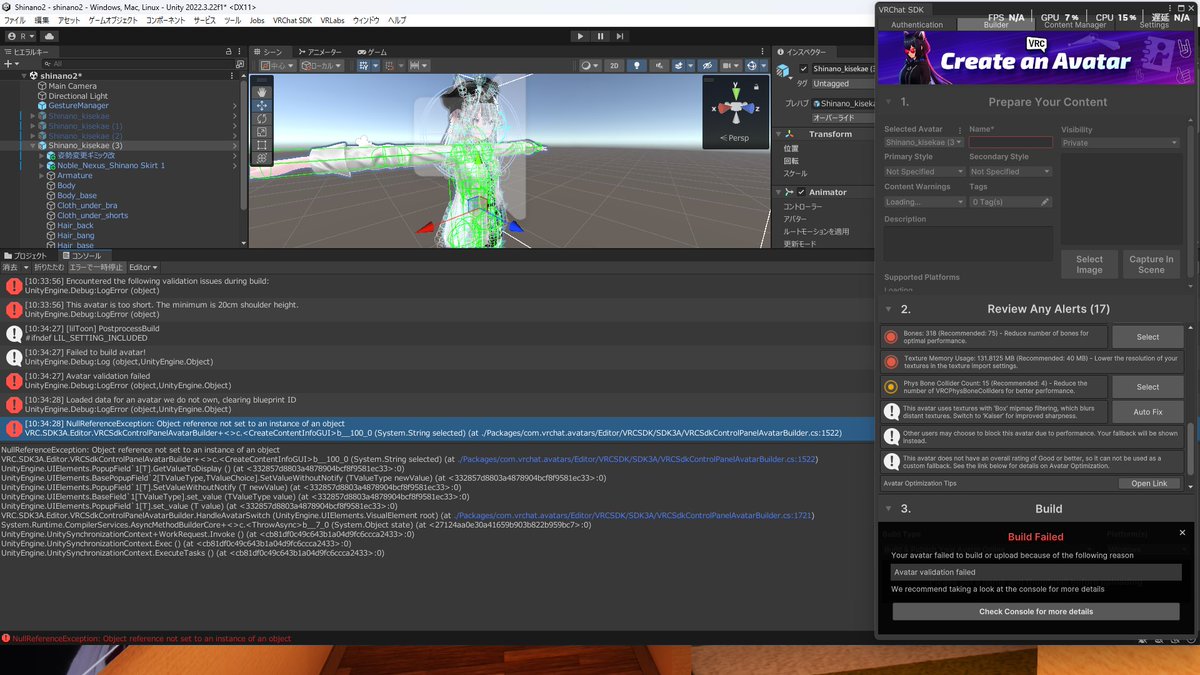Click the Auto Fix button

click(1147, 412)
